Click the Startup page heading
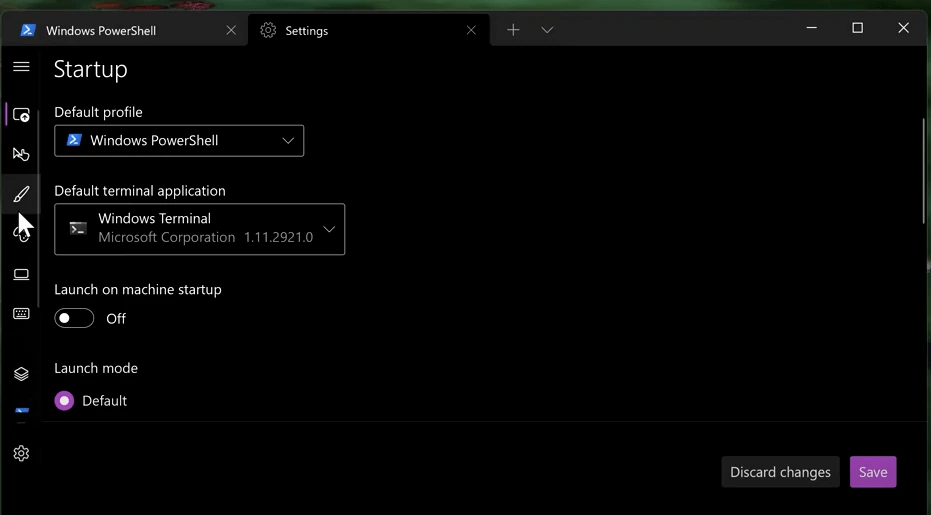Viewport: 931px width, 515px height. pos(91,69)
